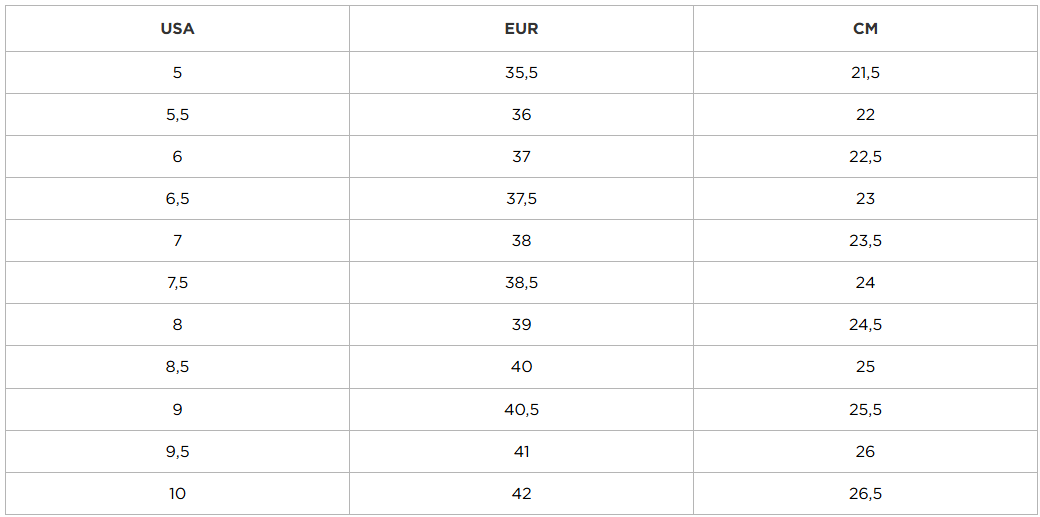The width and height of the screenshot is (1040, 517).
Task: Select USA size 9 cell
Action: click(x=177, y=410)
